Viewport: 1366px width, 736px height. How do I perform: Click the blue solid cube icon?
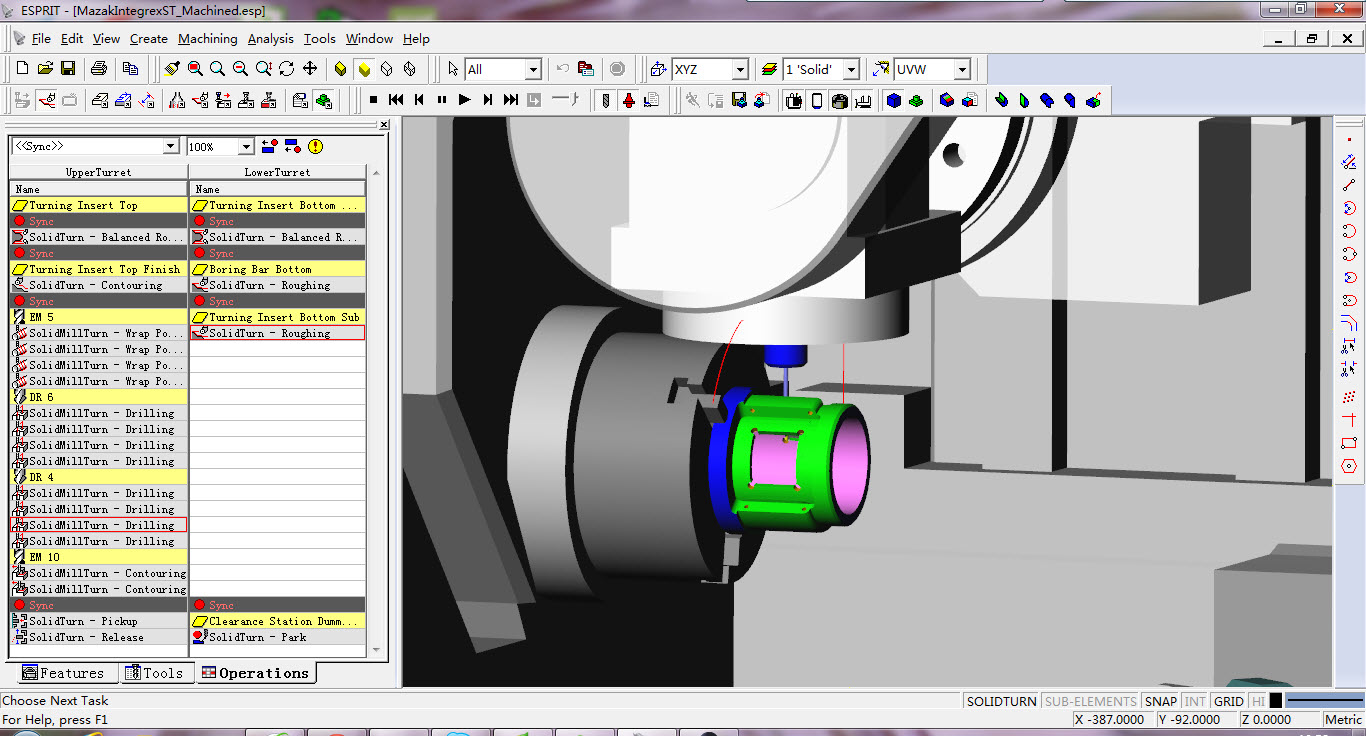point(893,100)
